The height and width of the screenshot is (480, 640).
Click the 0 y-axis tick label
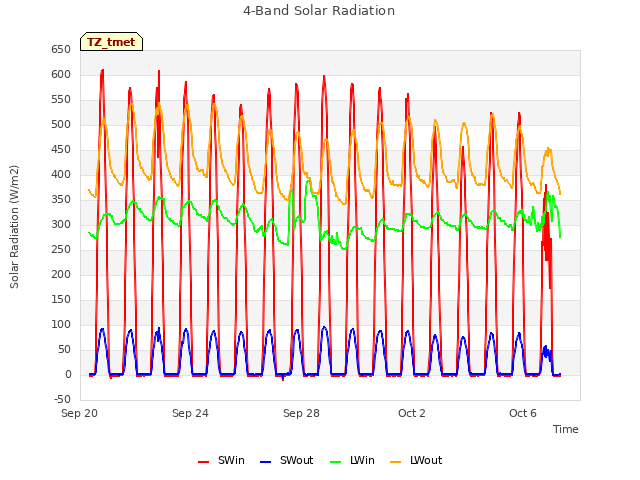coord(68,374)
